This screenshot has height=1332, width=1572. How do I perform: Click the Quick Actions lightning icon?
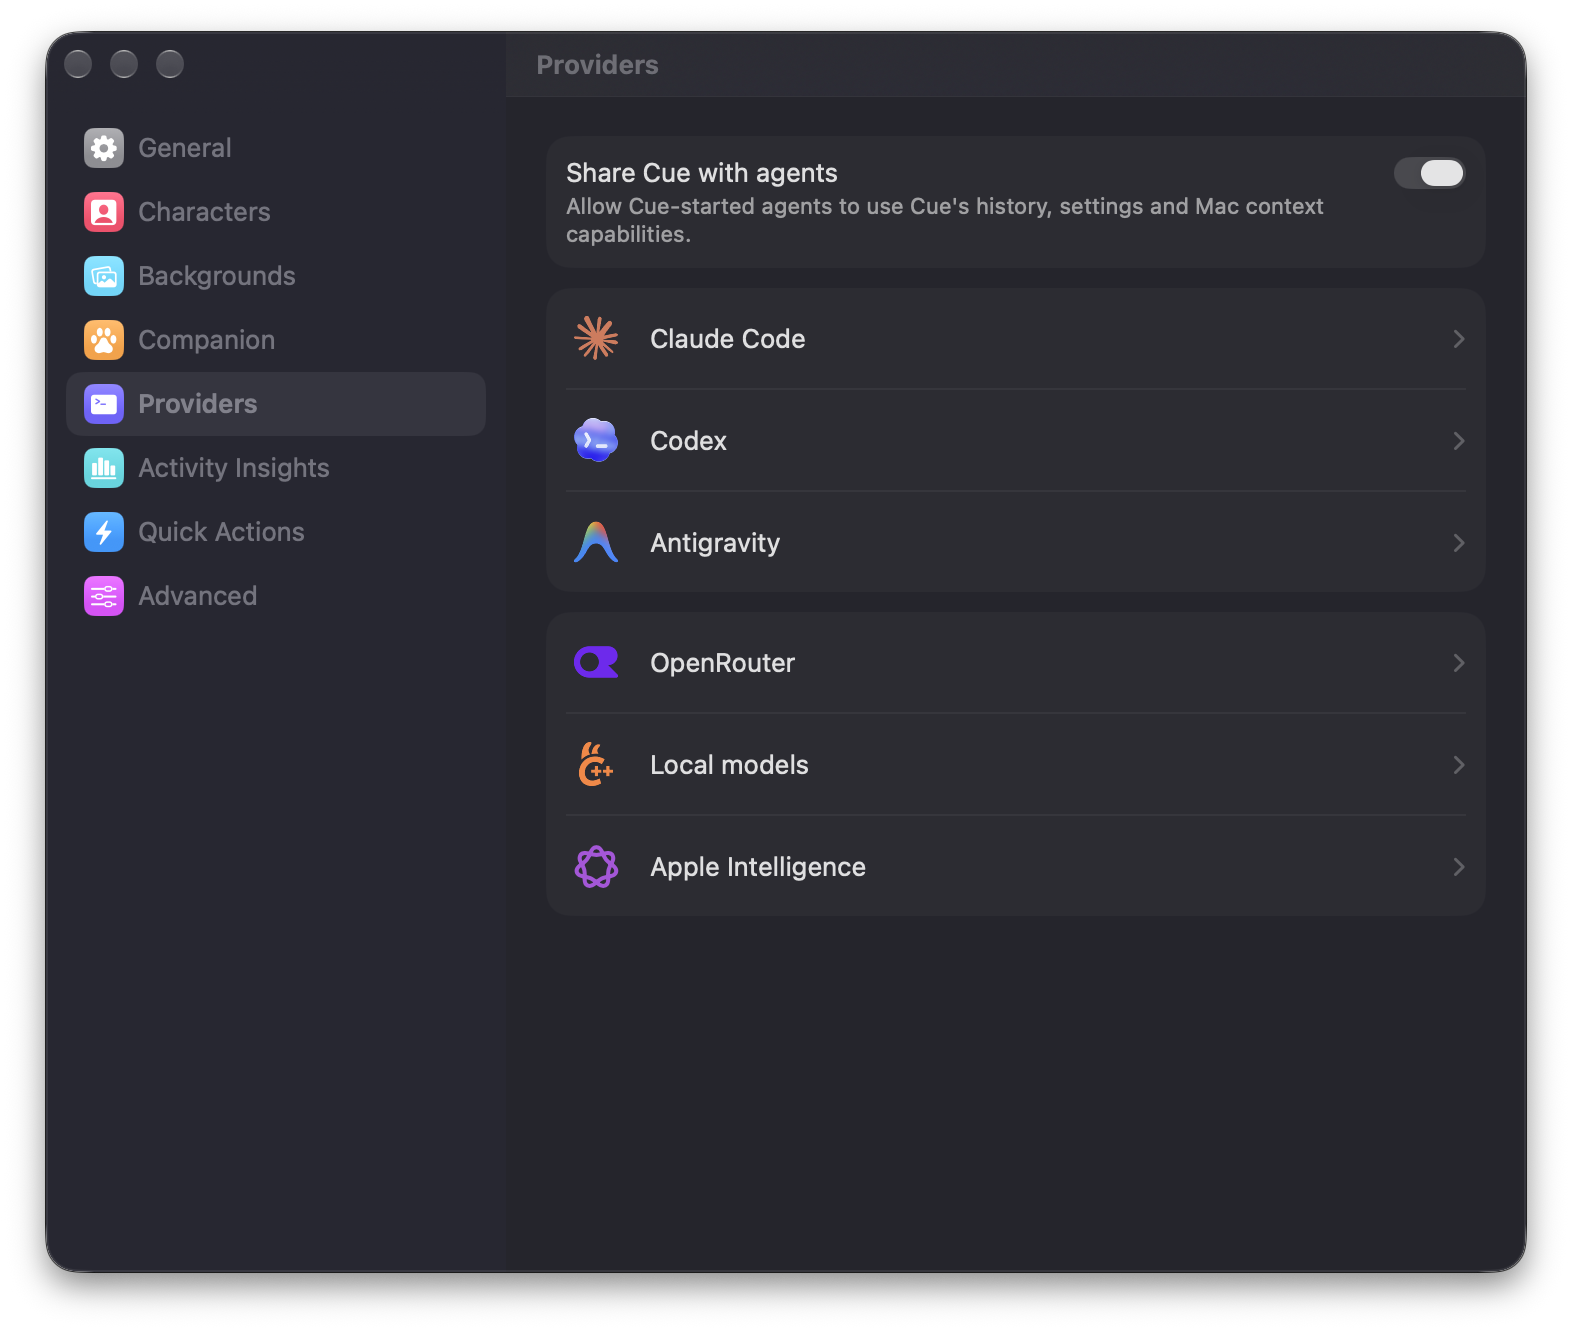[x=104, y=532]
